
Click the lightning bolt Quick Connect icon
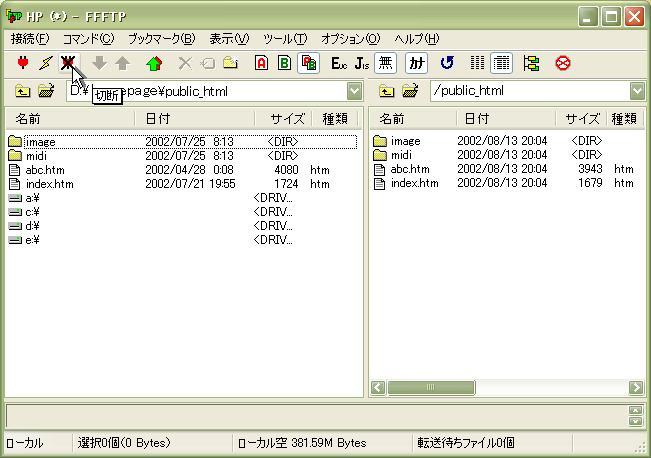click(x=45, y=63)
